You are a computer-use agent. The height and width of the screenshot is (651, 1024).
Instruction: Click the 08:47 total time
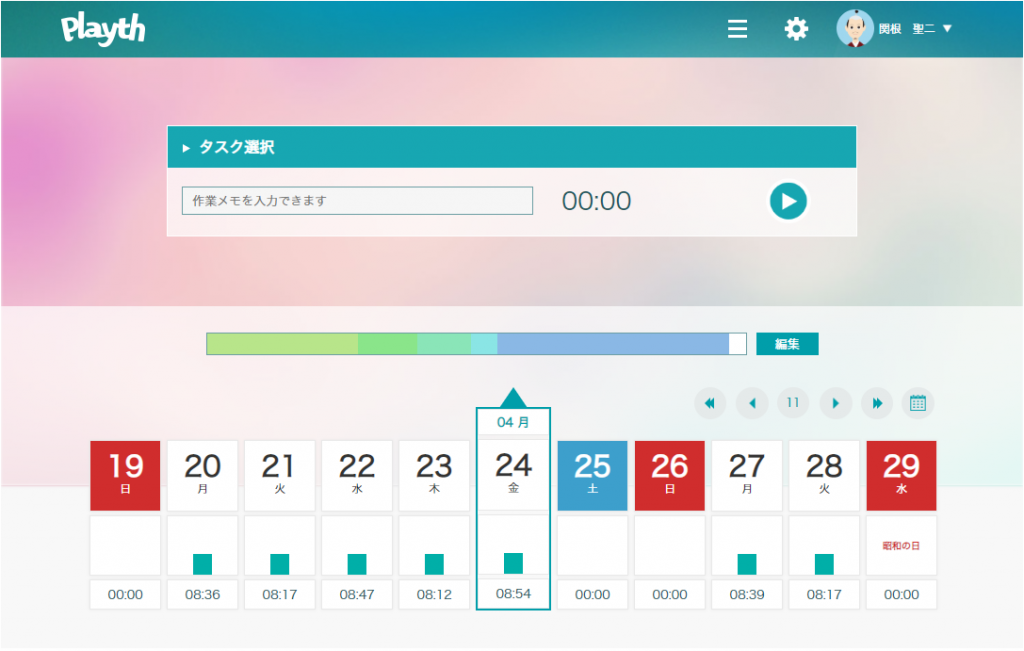357,594
